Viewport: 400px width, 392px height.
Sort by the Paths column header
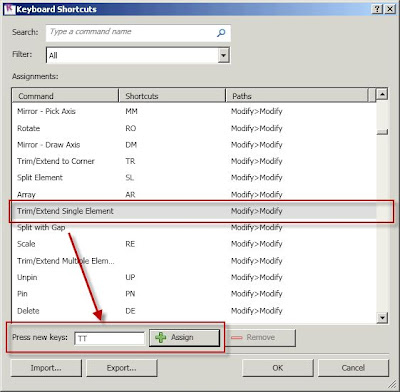(297, 96)
